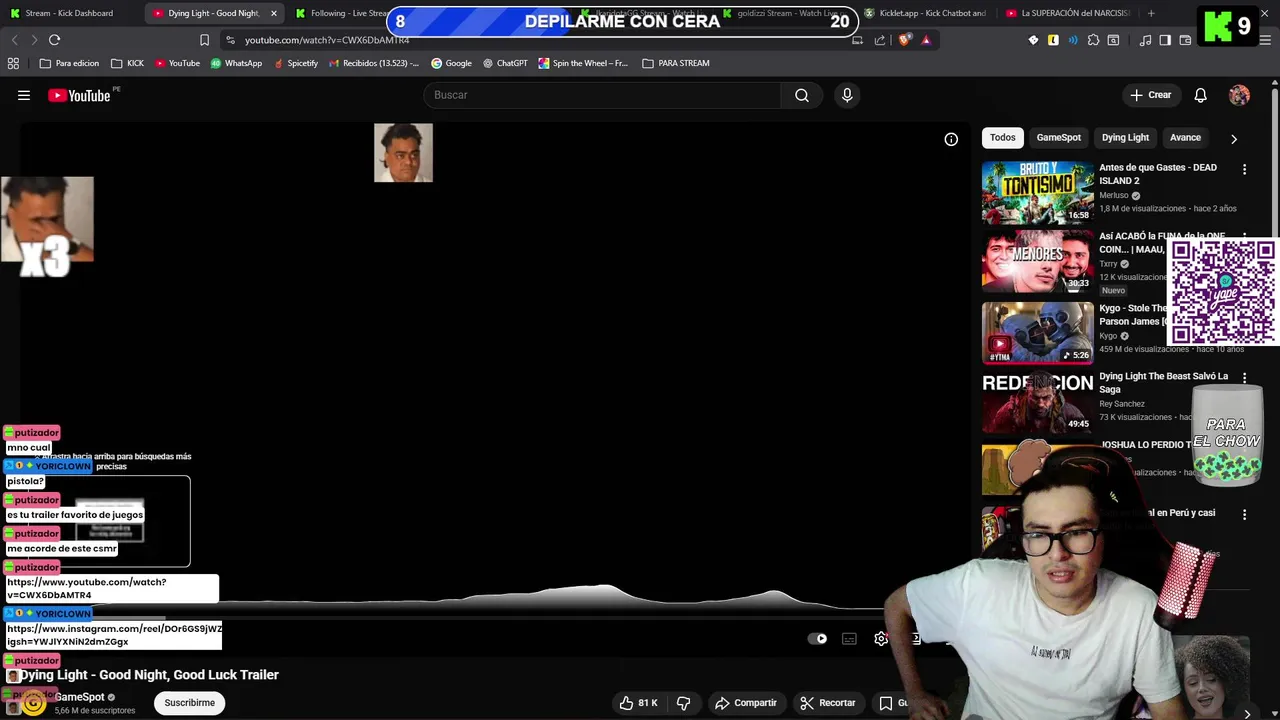Switch to La SUPERACIÓN del NARCISISTA tab
This screenshot has height=720, width=1280.
click(x=1068, y=13)
